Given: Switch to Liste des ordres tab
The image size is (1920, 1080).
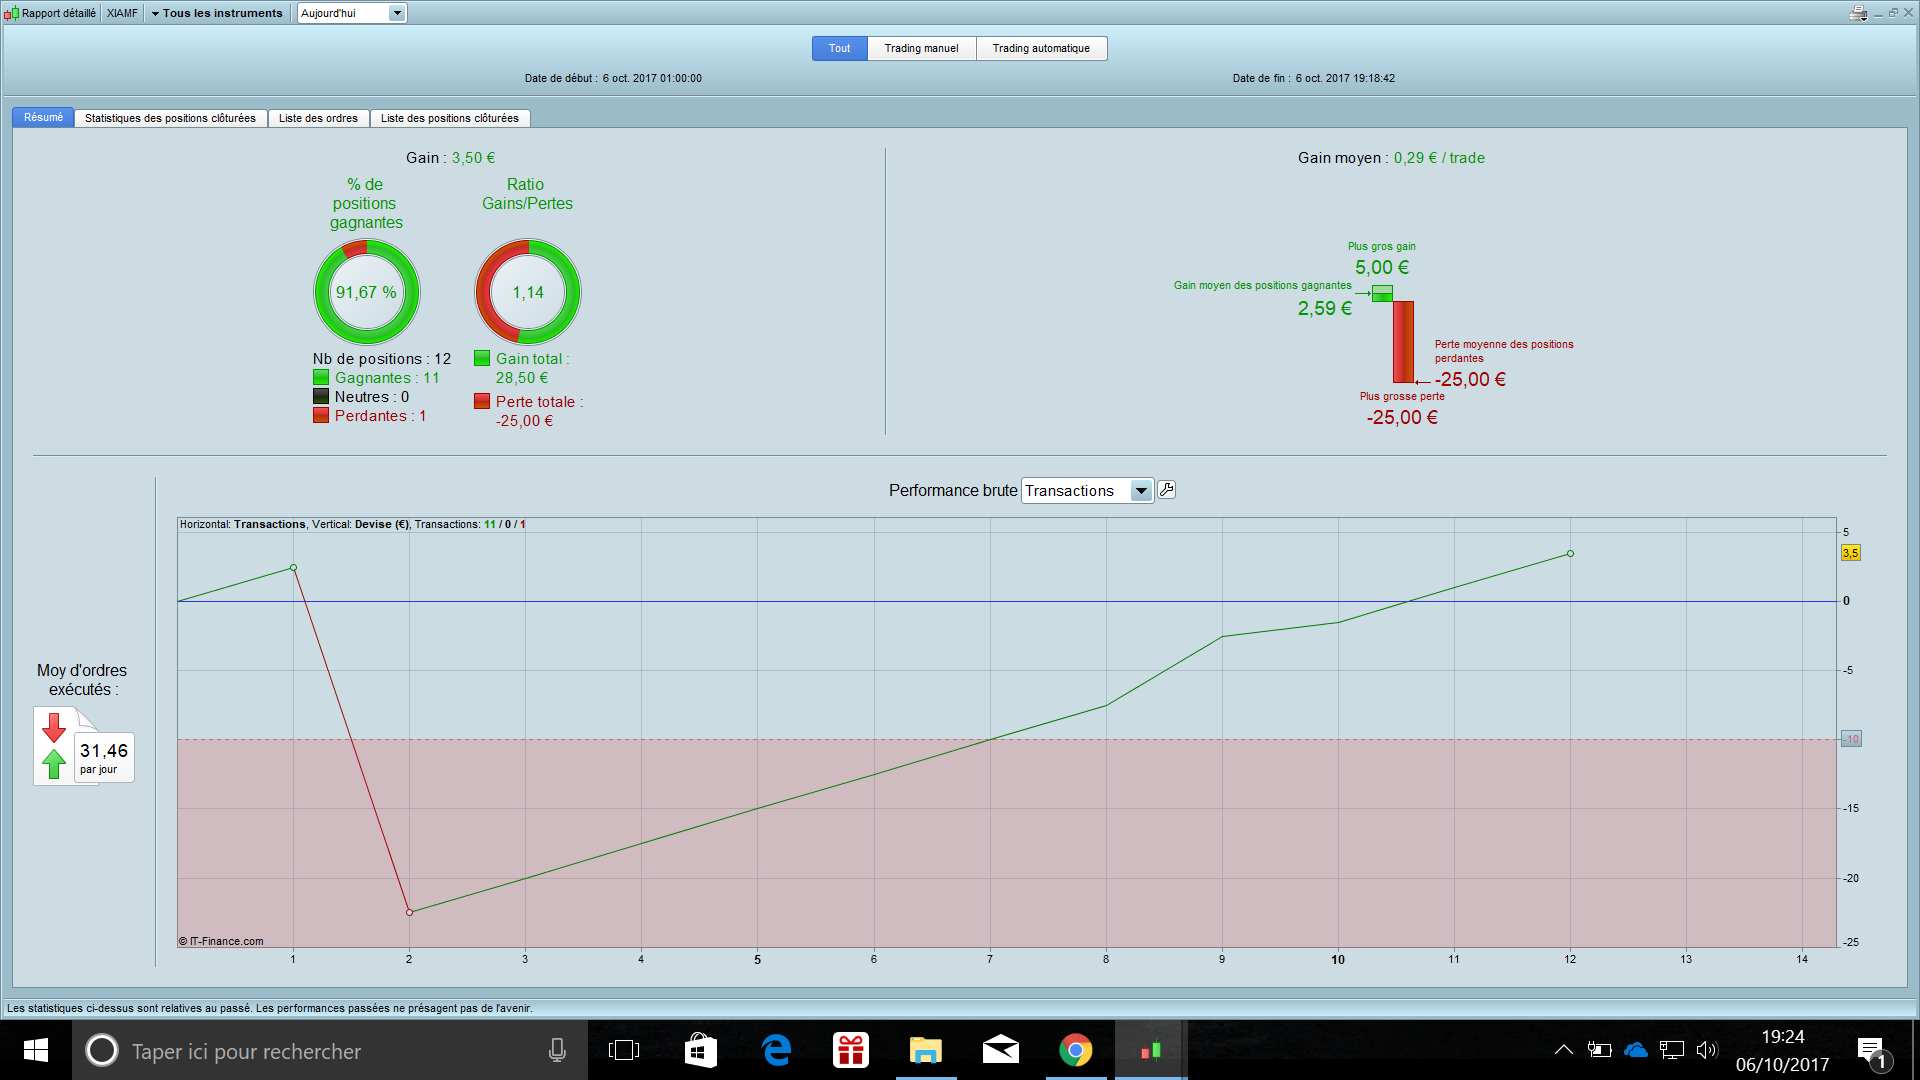Looking at the screenshot, I should tap(318, 118).
